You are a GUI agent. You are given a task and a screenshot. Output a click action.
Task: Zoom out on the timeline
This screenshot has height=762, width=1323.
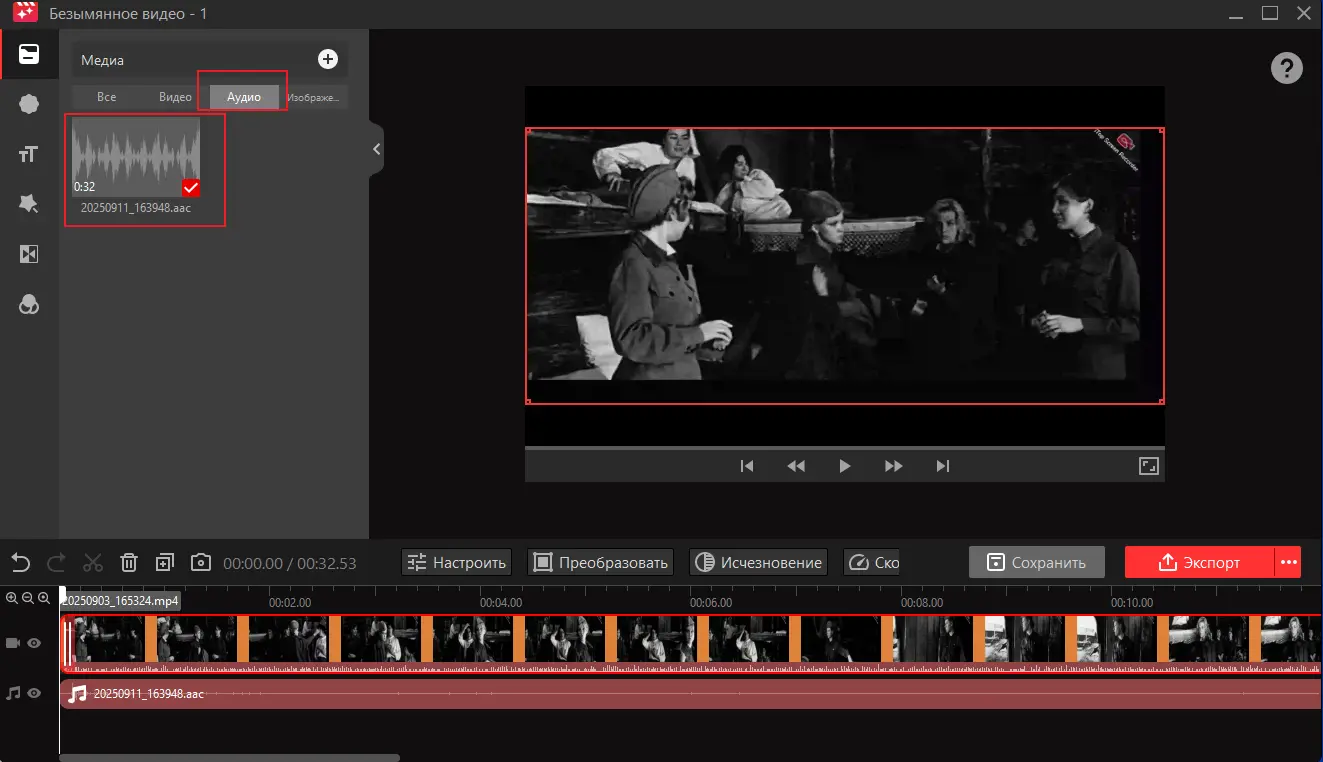point(29,598)
